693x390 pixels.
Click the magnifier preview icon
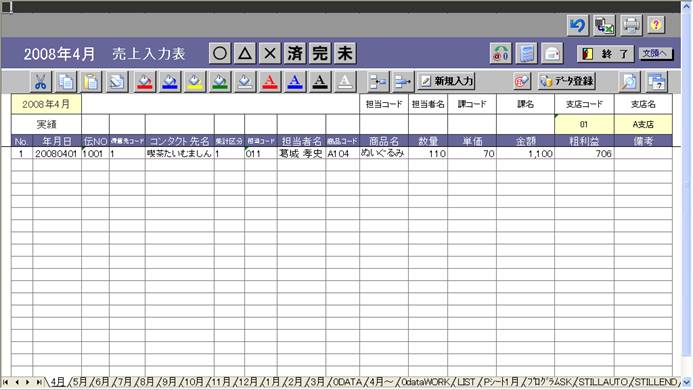[629, 82]
